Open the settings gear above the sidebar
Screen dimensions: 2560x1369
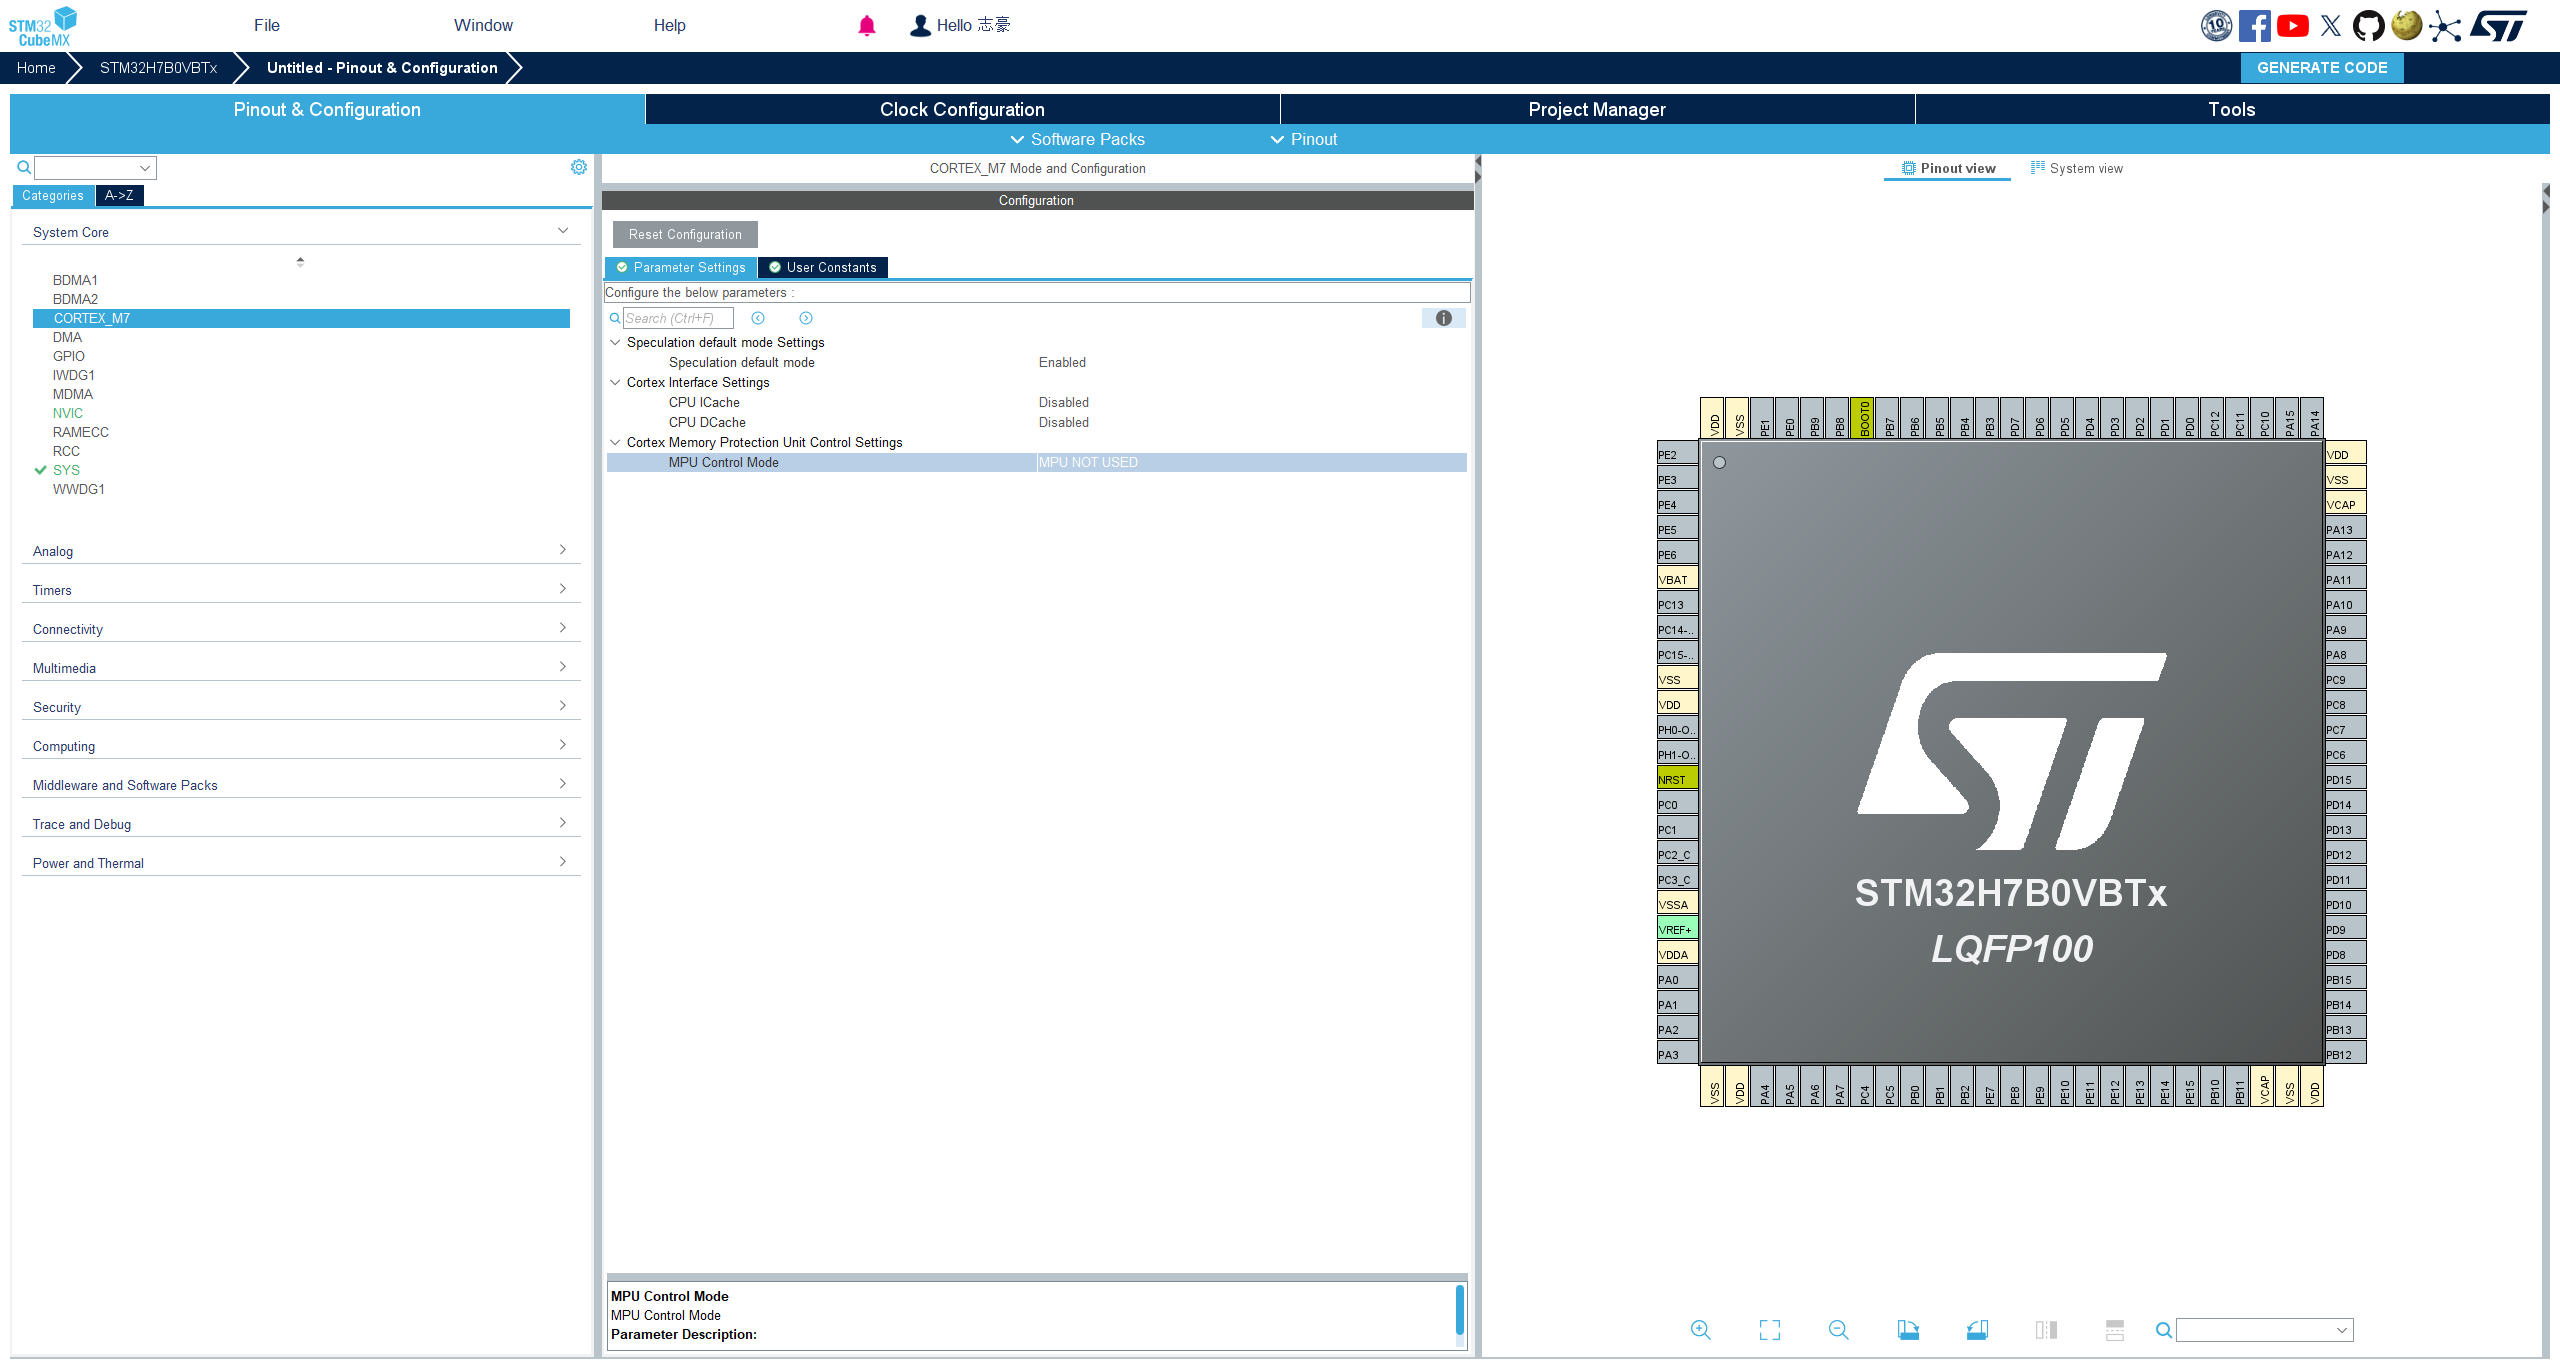[579, 167]
